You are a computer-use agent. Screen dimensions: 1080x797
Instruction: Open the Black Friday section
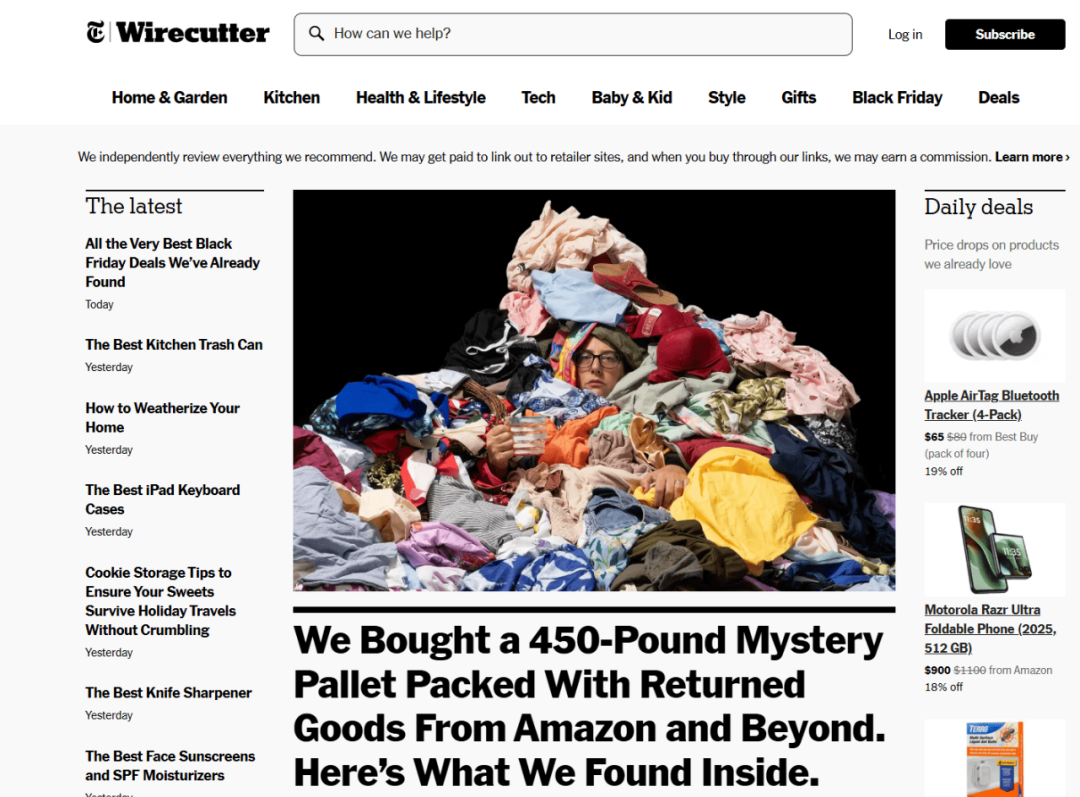[897, 98]
